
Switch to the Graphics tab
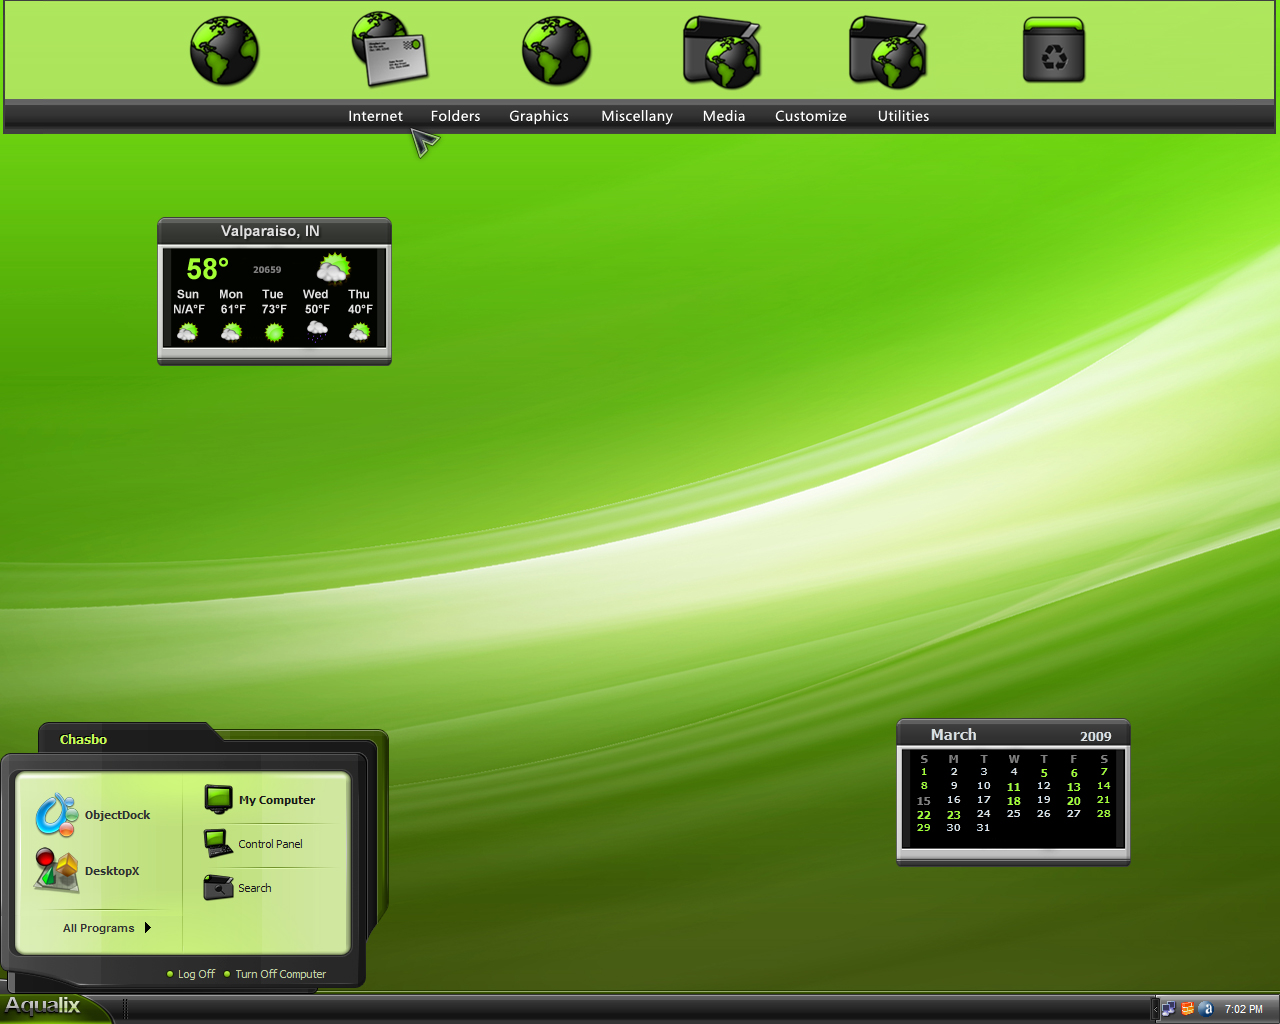click(x=539, y=116)
